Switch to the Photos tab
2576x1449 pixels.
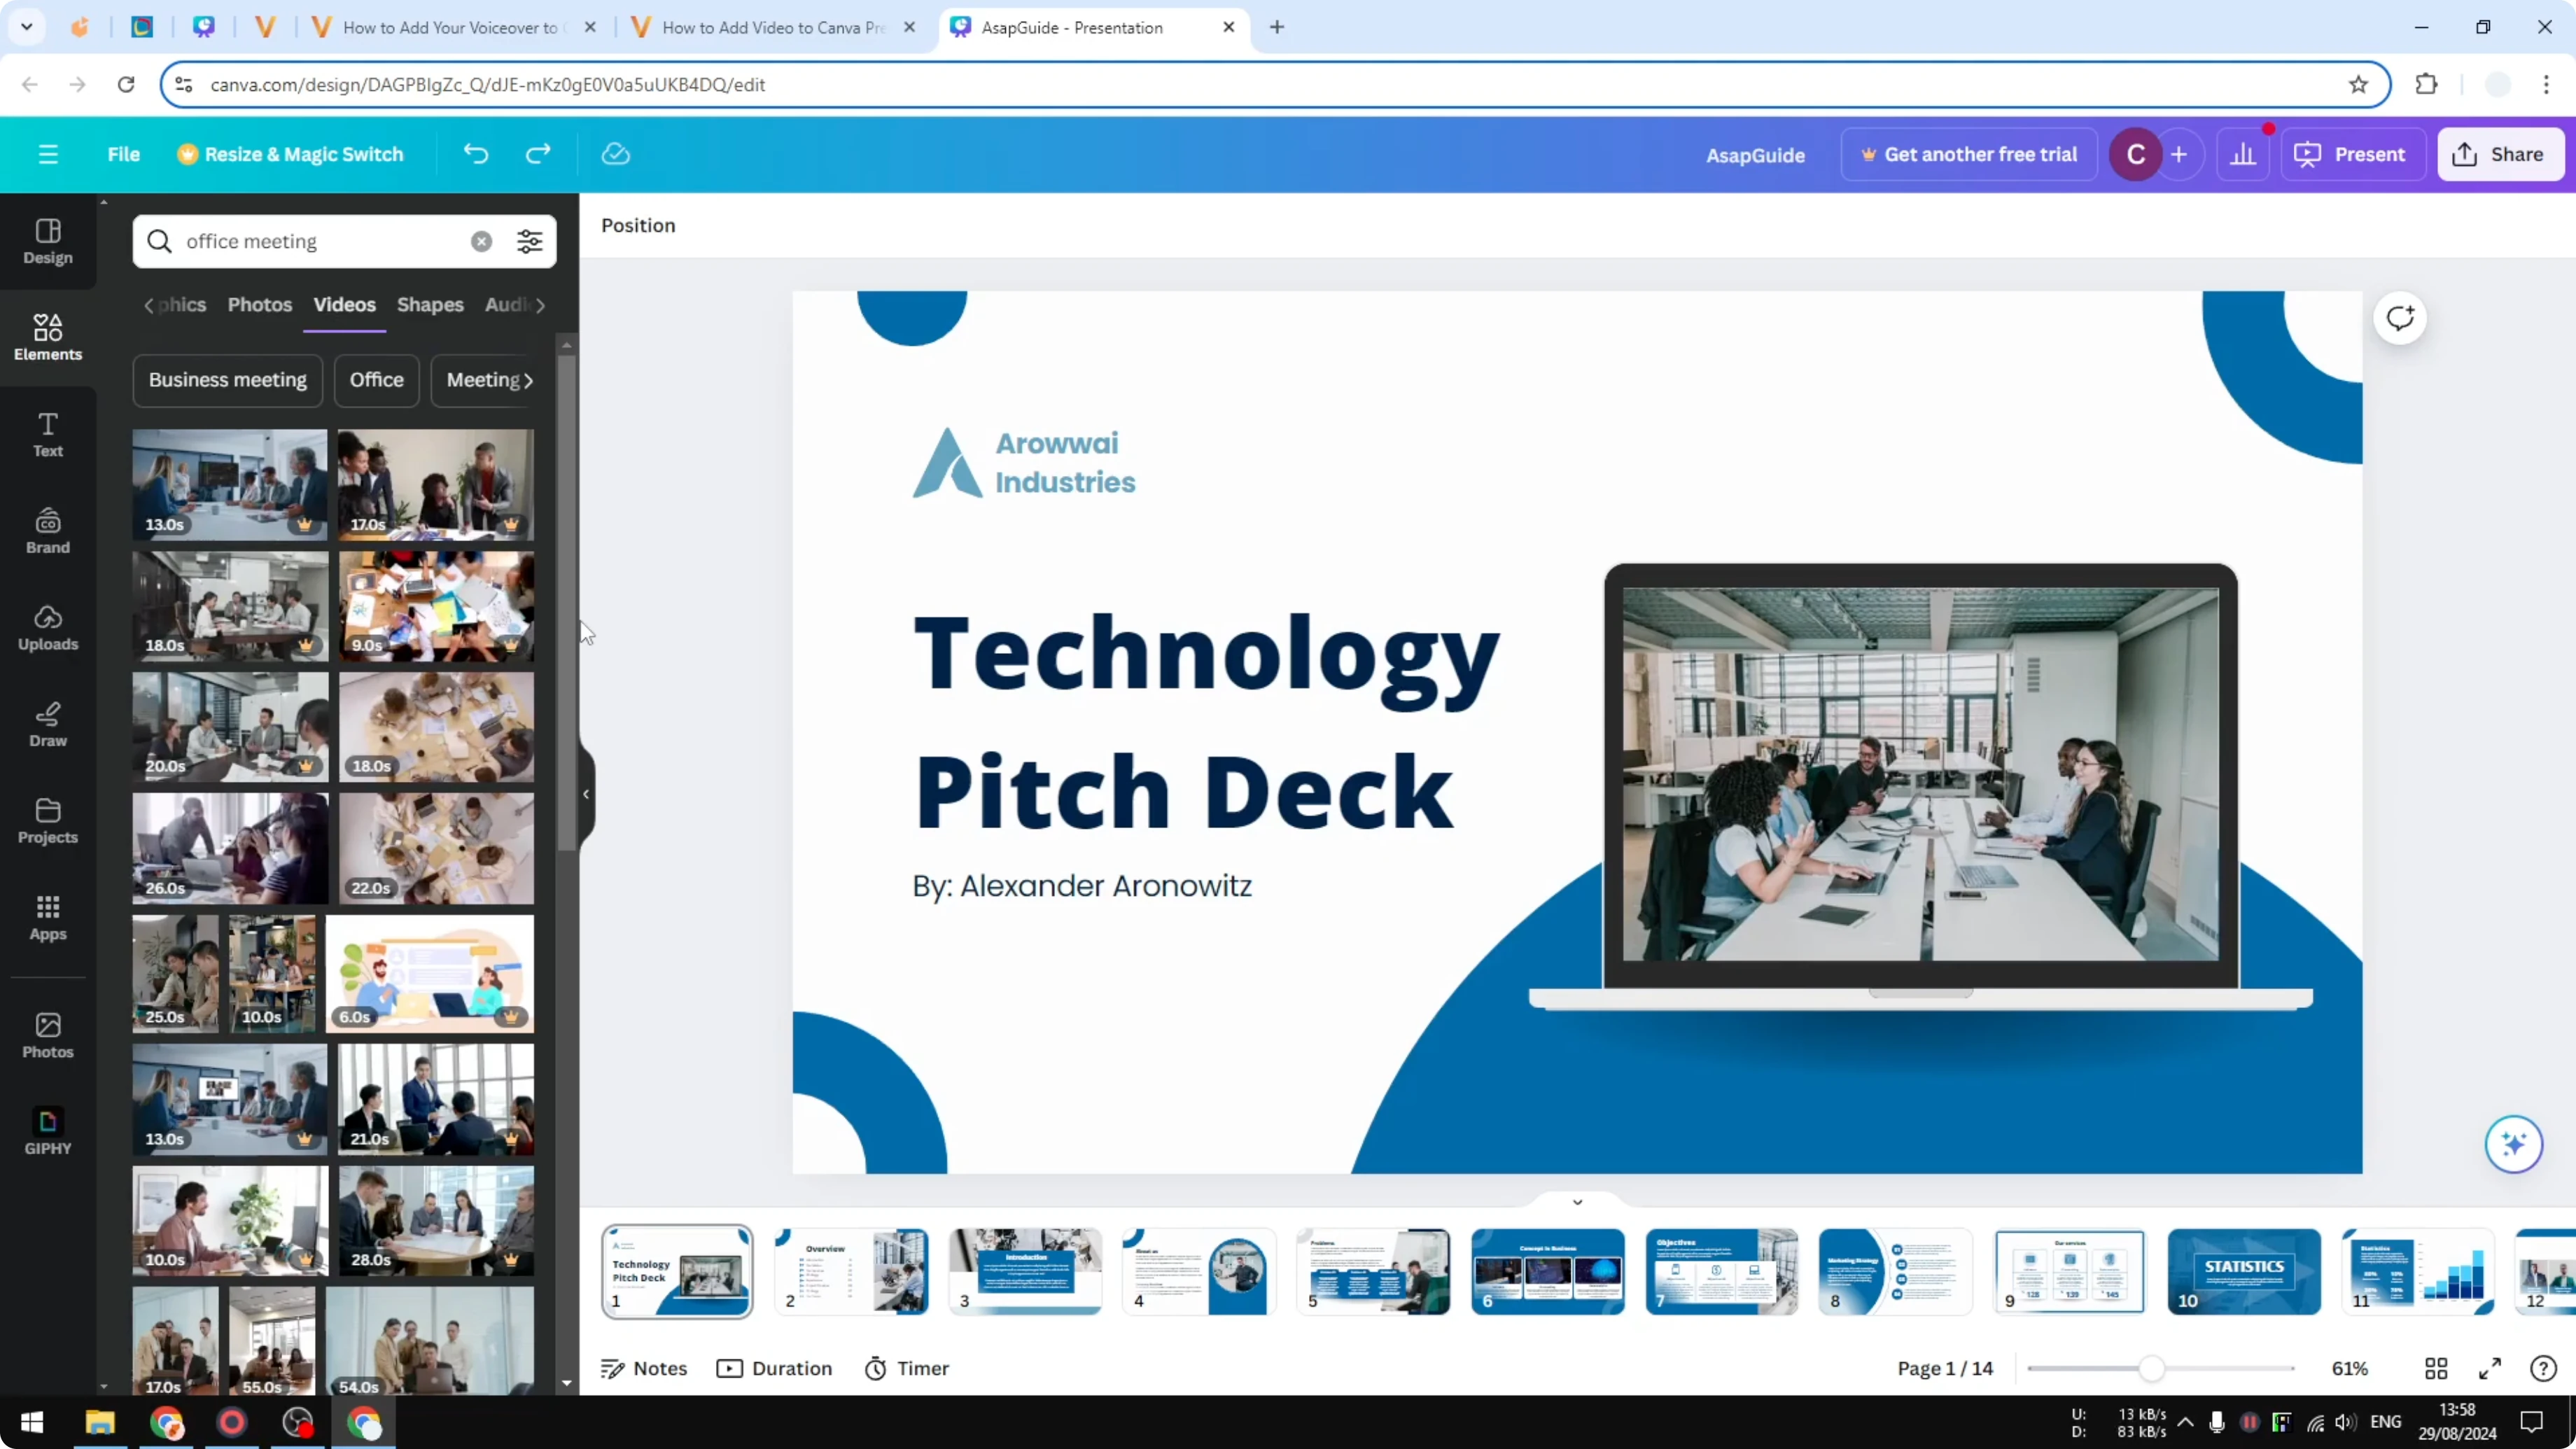(259, 304)
